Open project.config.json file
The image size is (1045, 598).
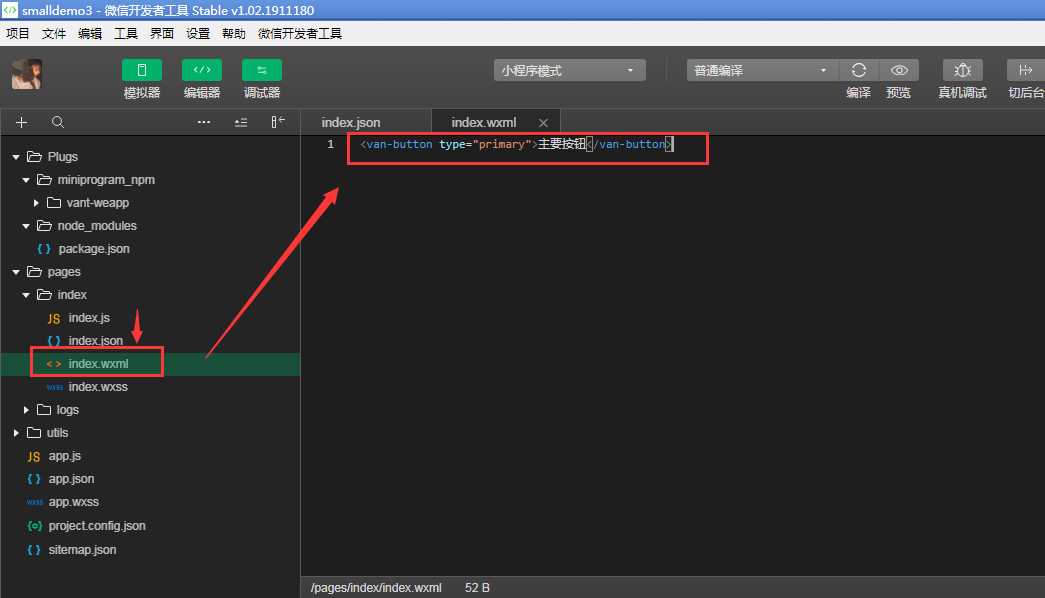97,525
